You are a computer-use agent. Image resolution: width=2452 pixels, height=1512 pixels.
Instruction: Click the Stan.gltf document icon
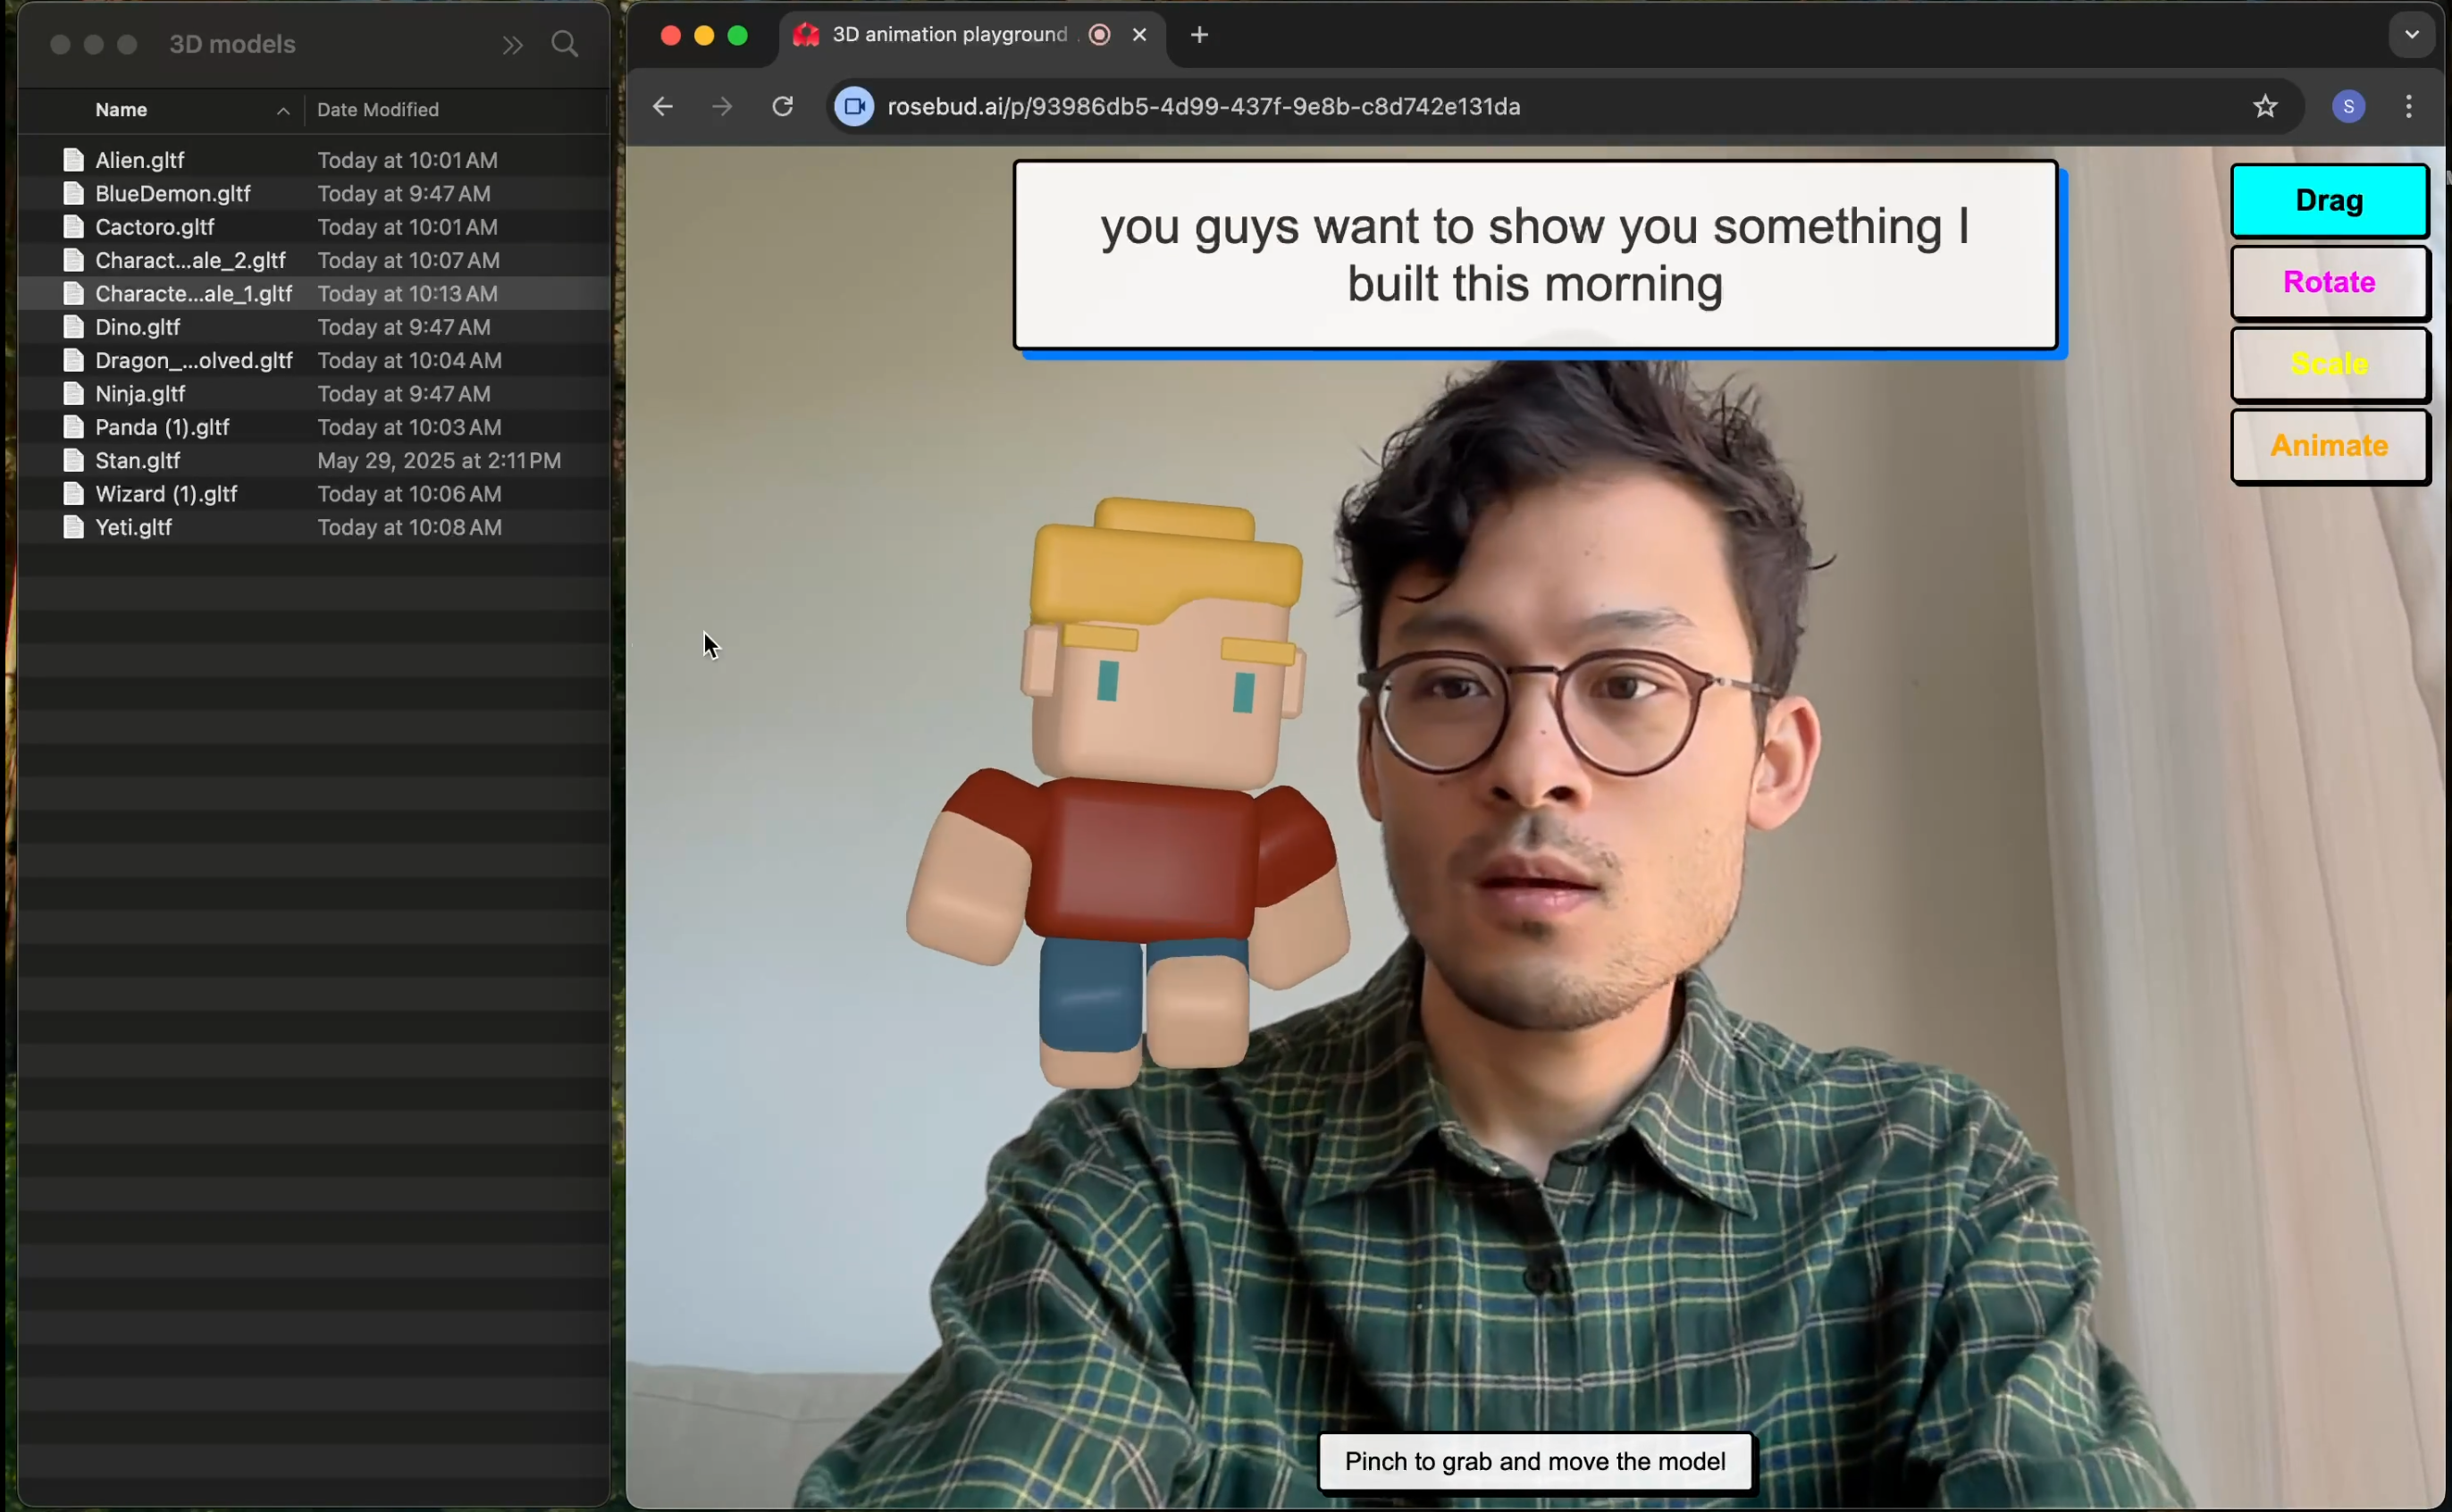73,460
